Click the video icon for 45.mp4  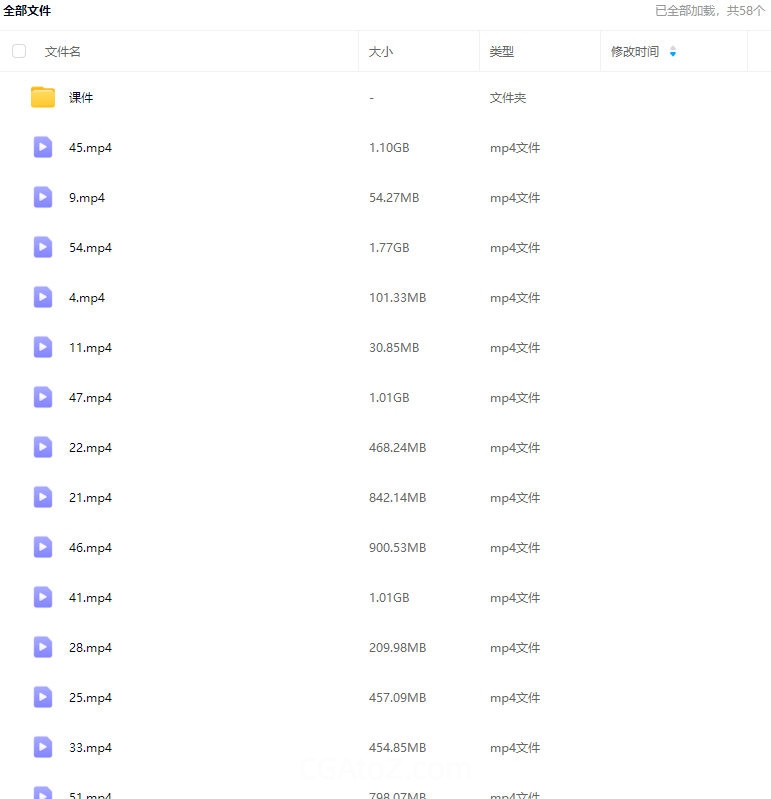[x=43, y=148]
